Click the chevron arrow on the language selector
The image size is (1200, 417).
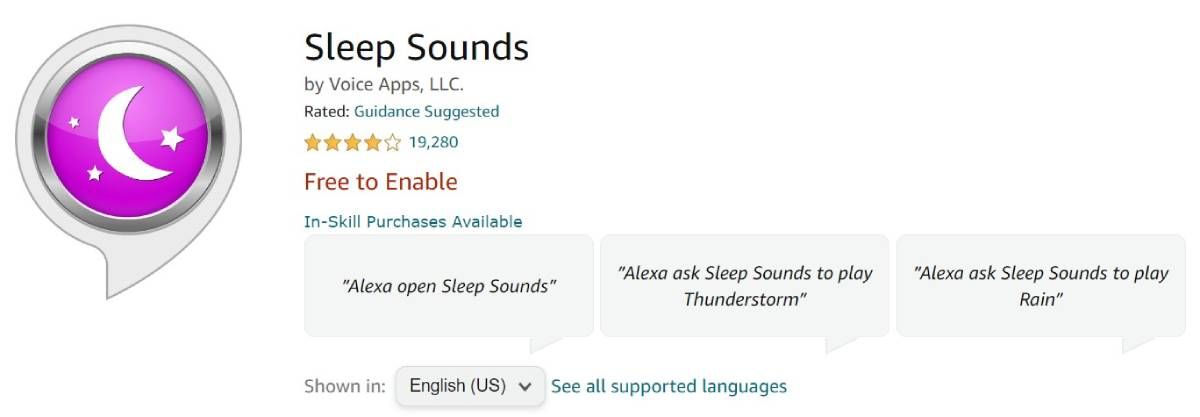(525, 386)
